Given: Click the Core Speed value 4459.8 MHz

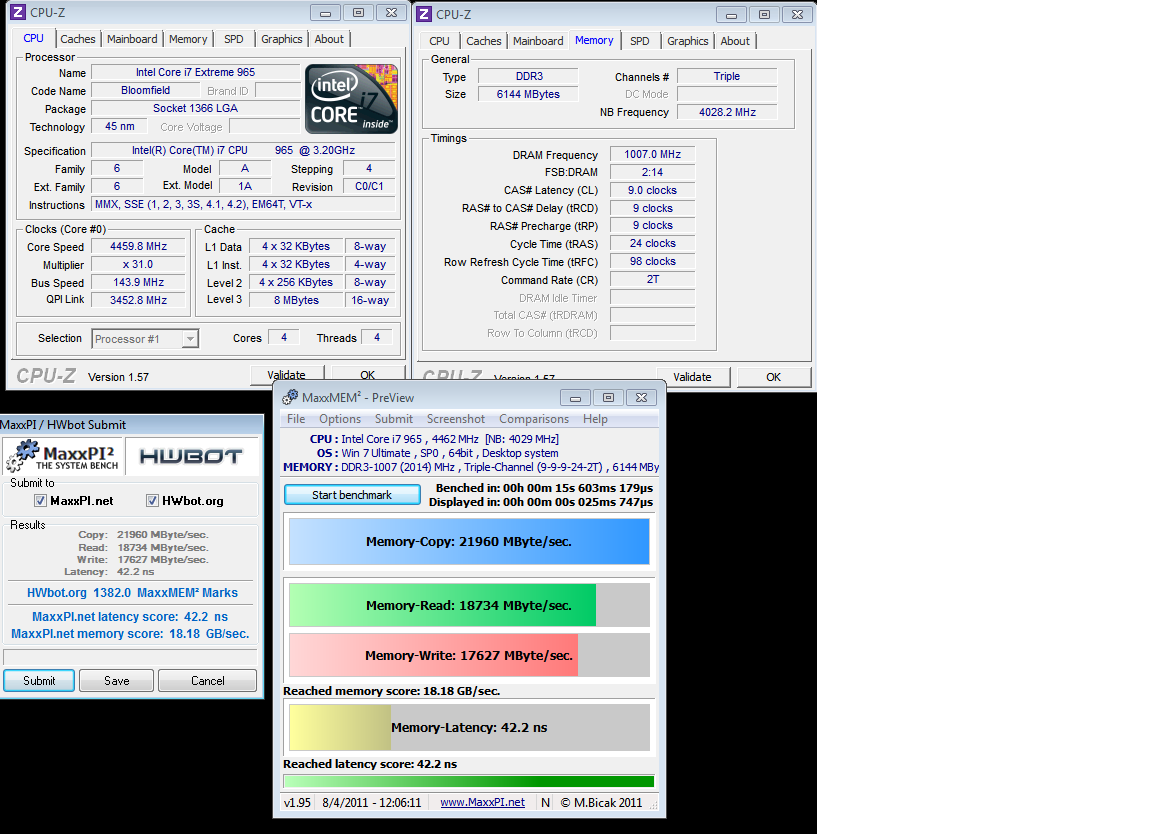Looking at the screenshot, I should pyautogui.click(x=138, y=247).
